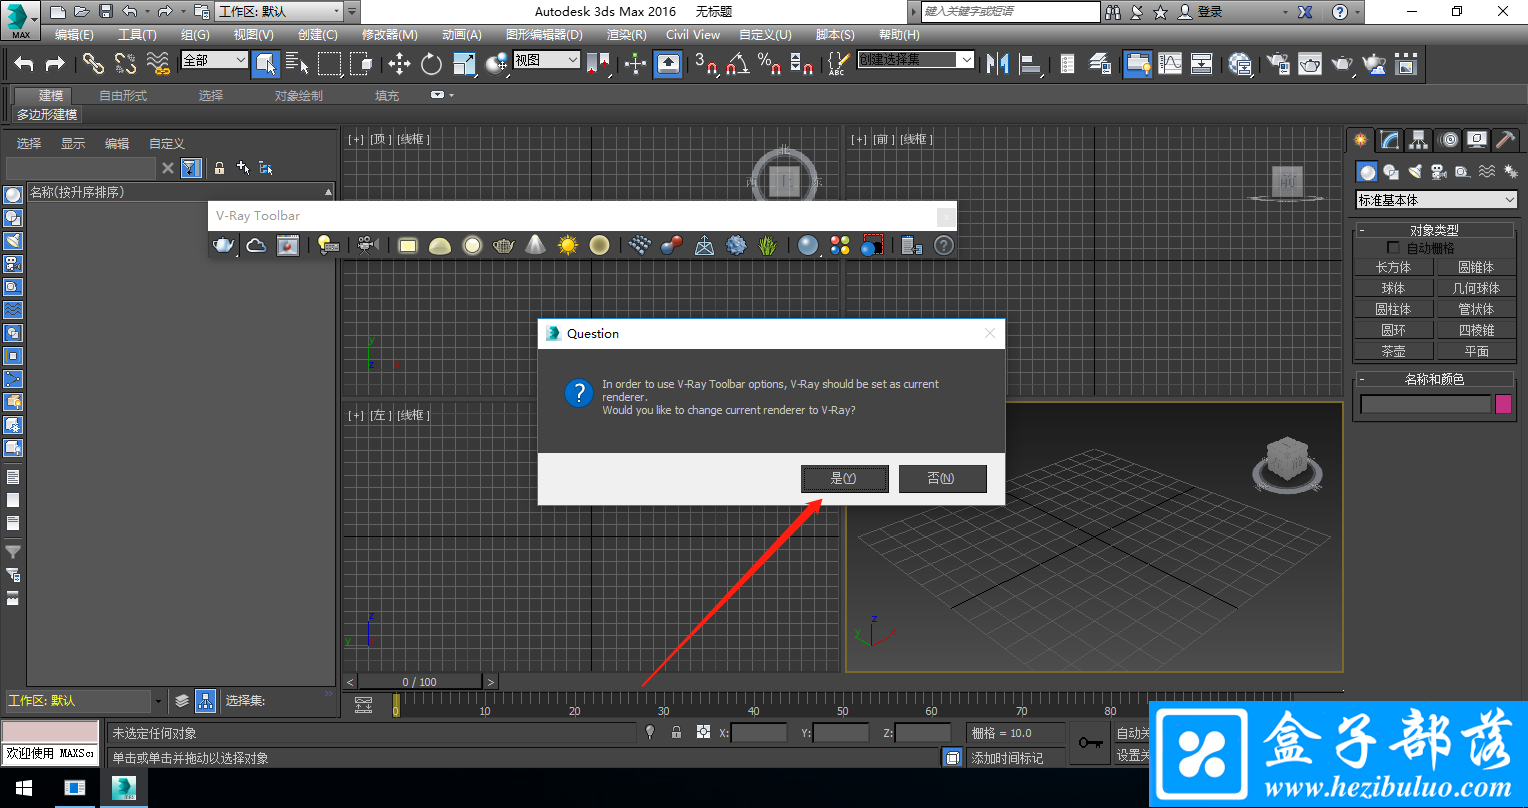Open the 标准基本体 category dropdown
This screenshot has width=1528, height=808.
coord(1437,200)
